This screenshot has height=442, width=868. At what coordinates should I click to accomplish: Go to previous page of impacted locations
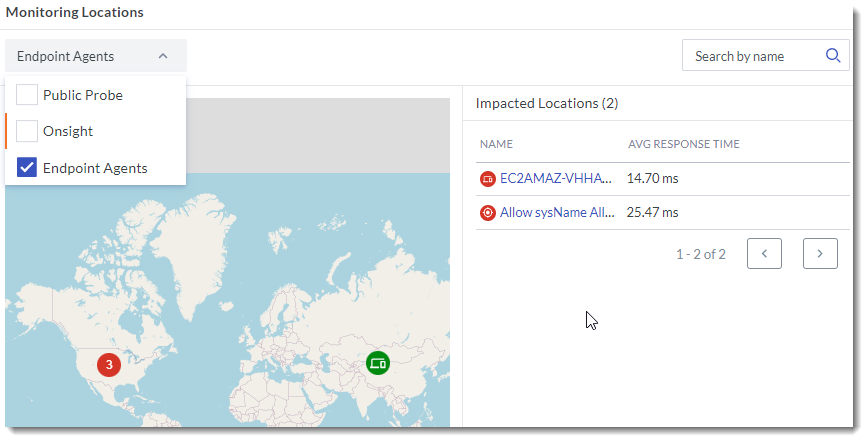764,254
